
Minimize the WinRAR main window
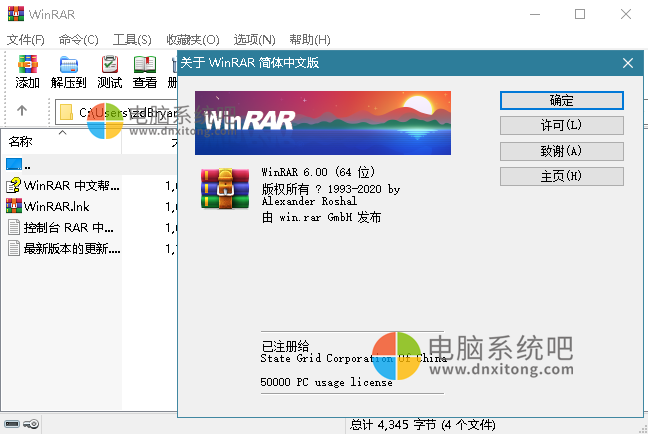(x=535, y=14)
